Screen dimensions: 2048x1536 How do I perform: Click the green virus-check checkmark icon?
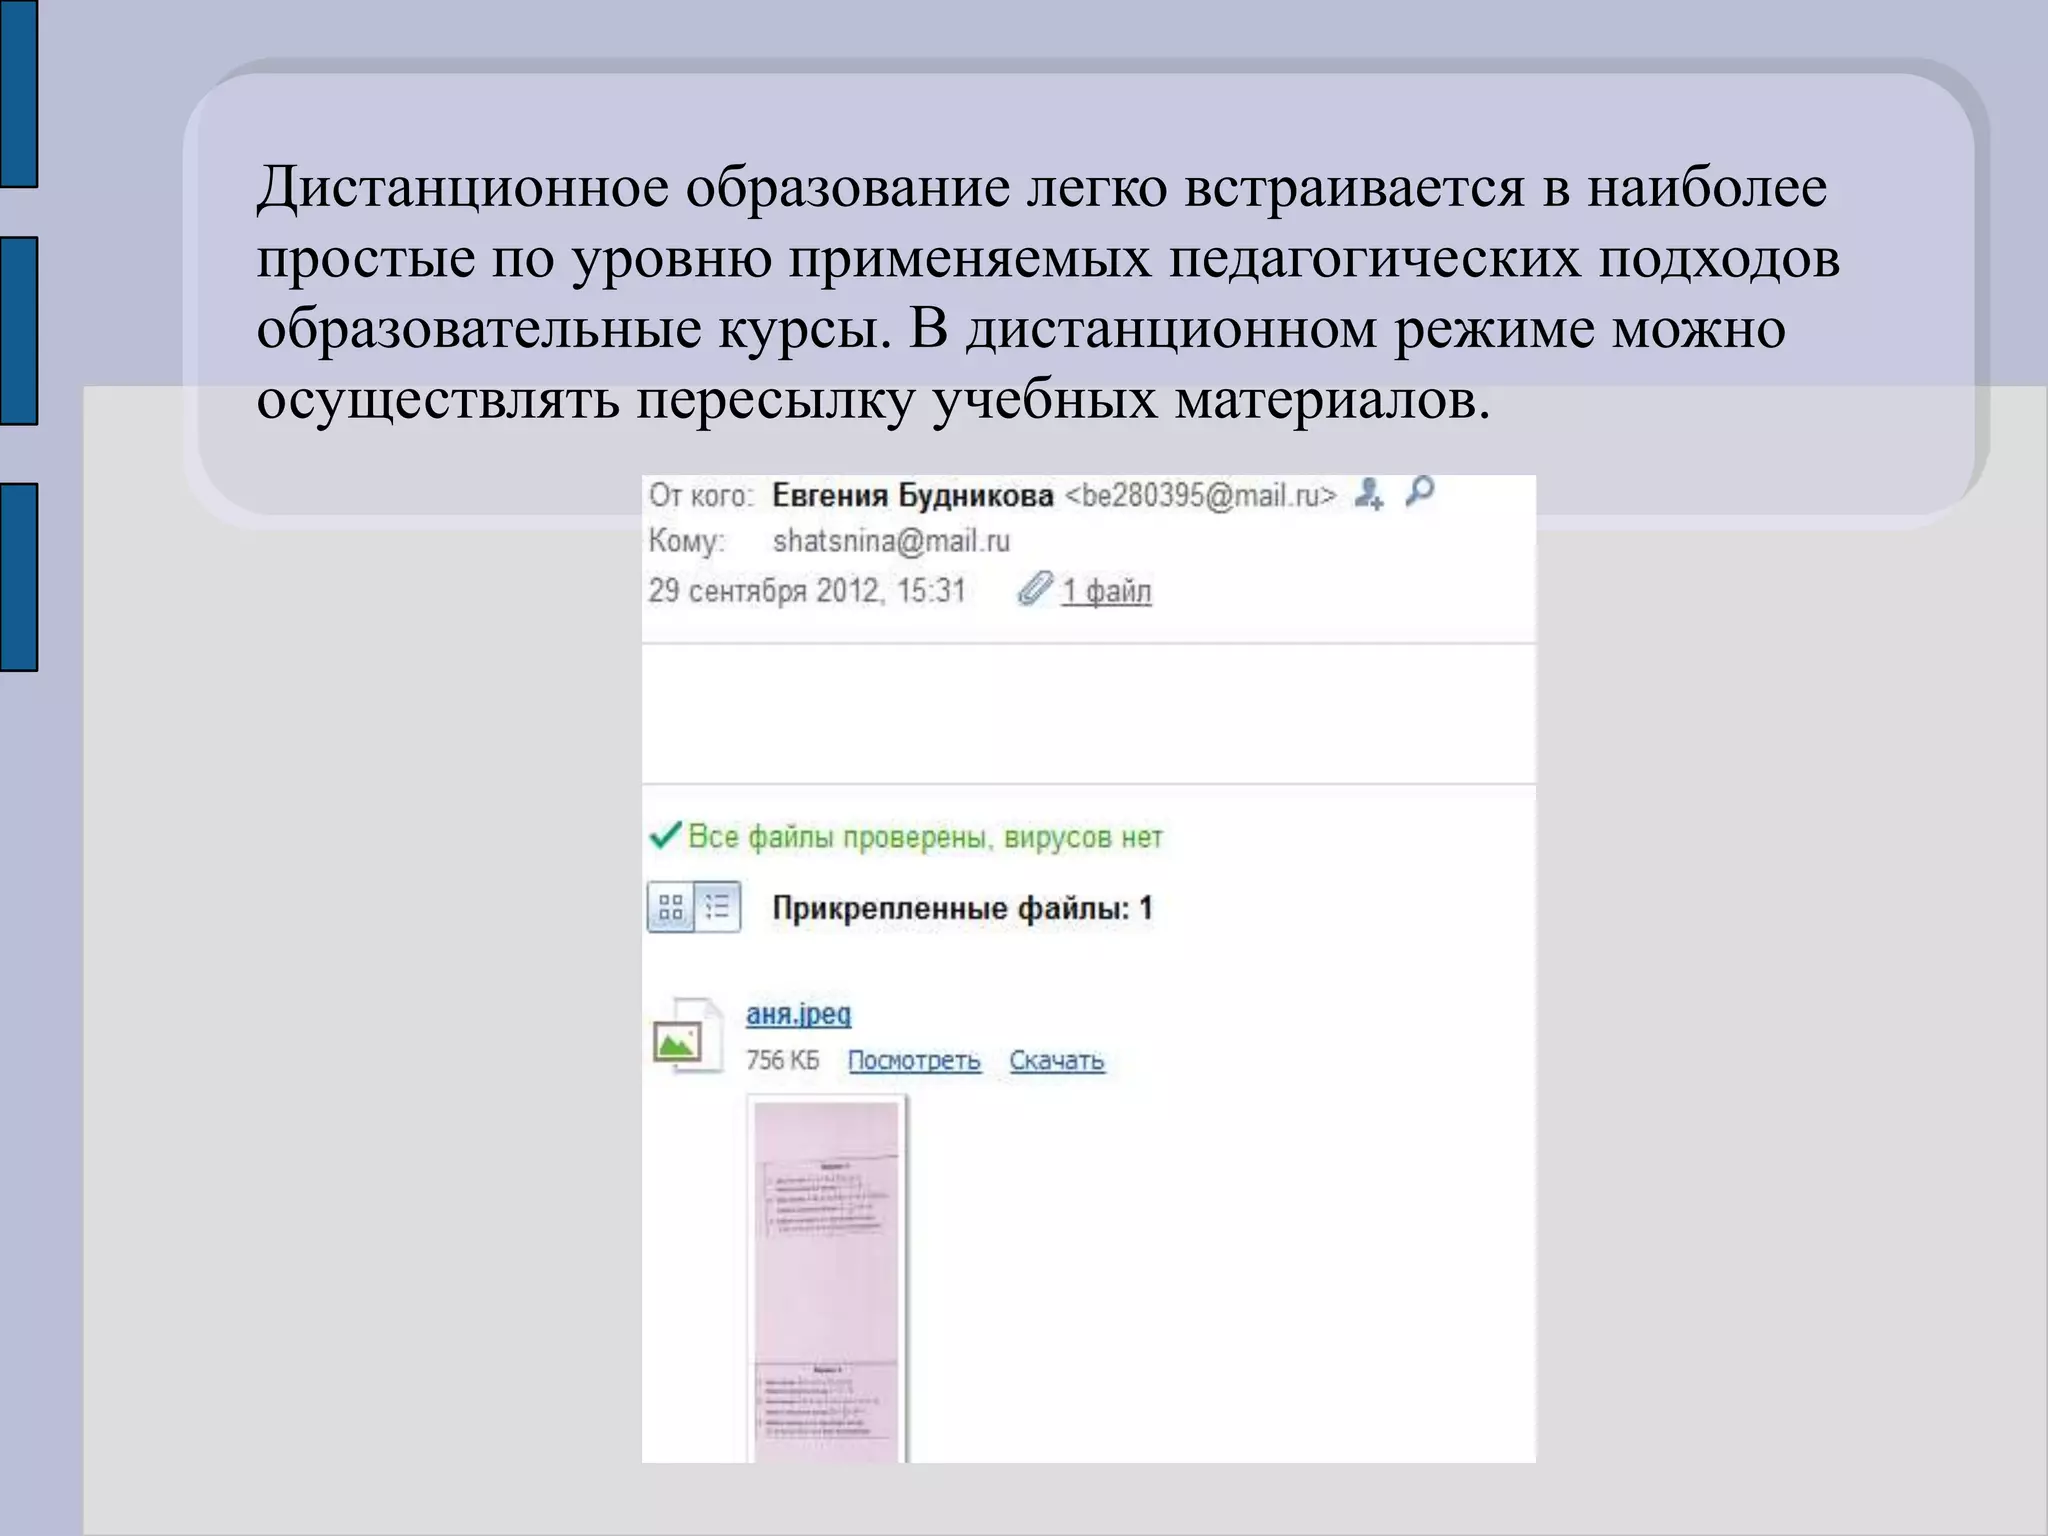coord(665,835)
